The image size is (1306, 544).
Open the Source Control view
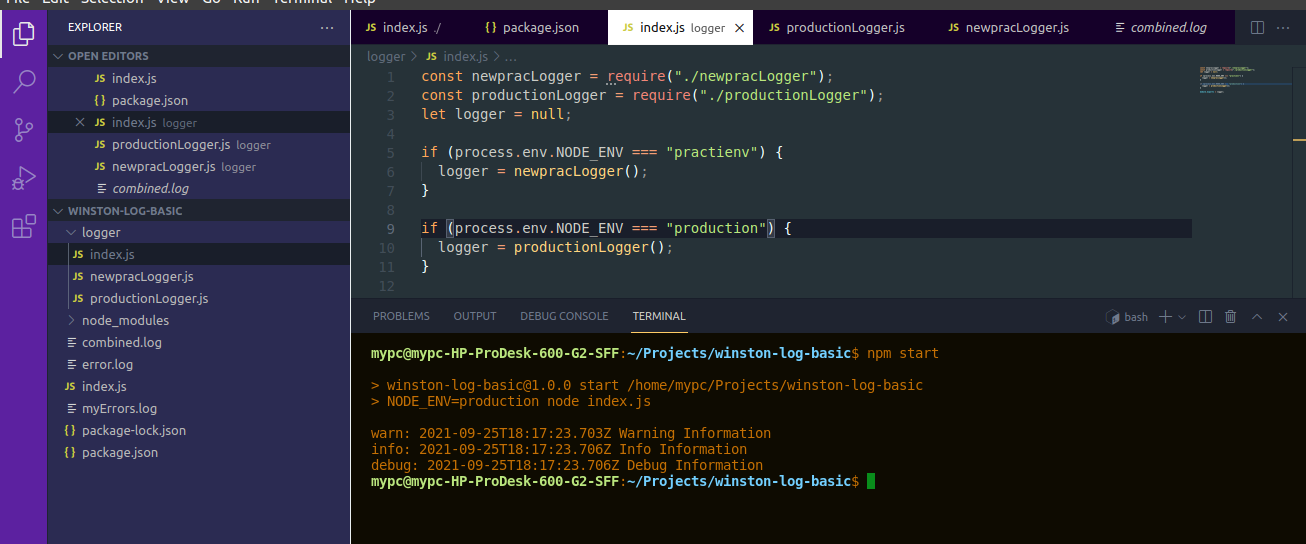(24, 130)
